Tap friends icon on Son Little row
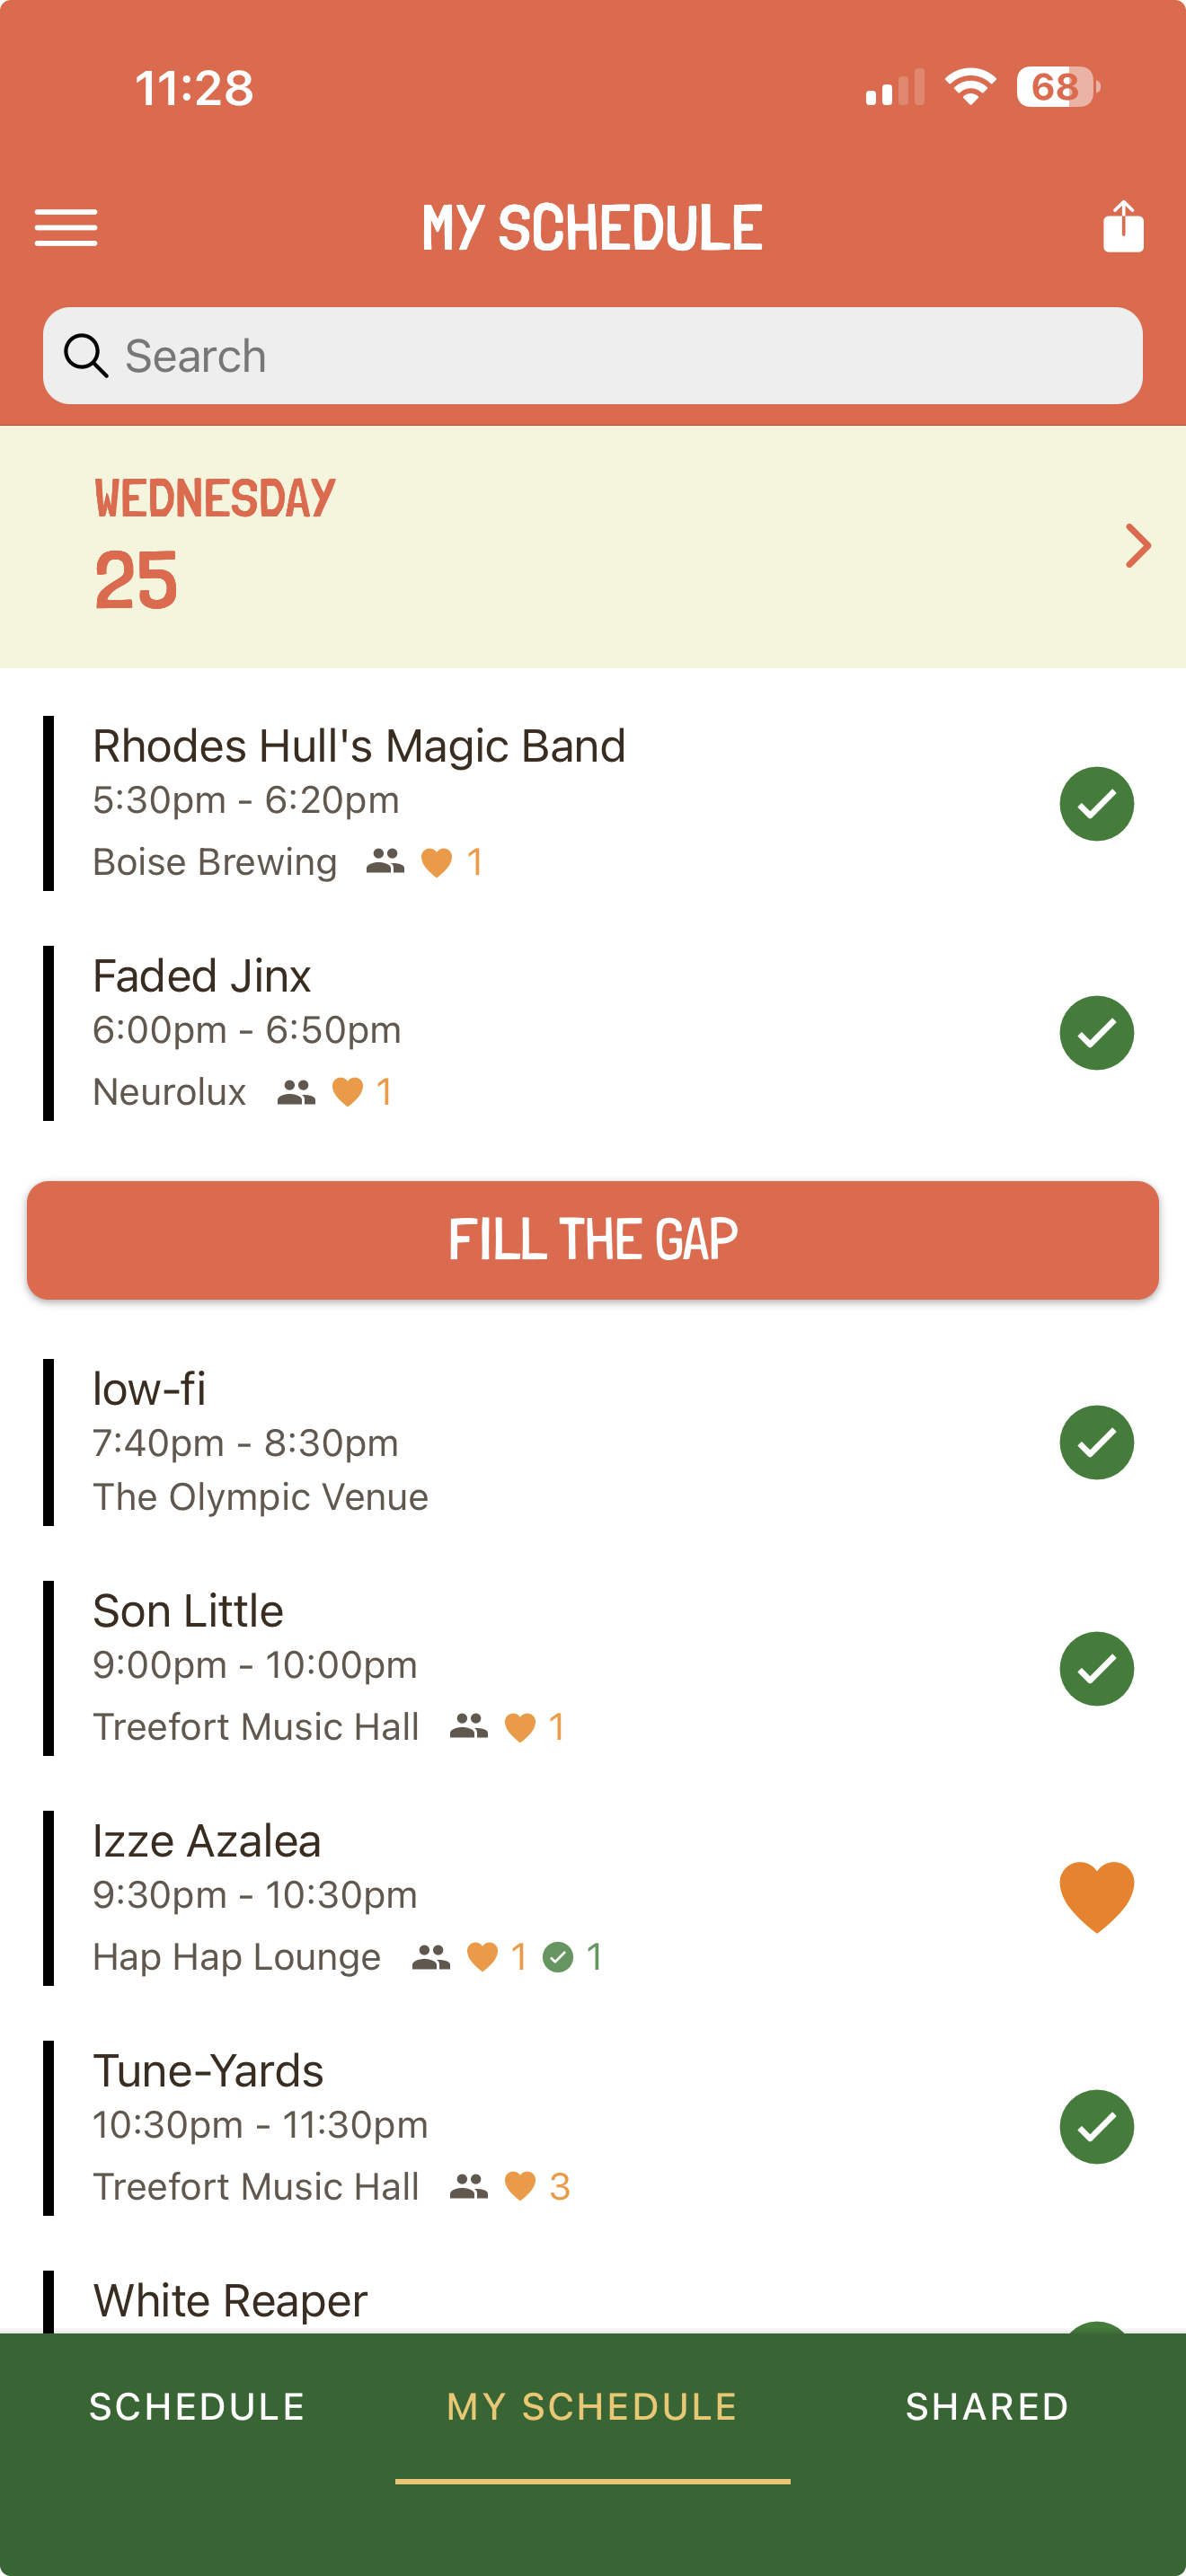1186x2576 pixels. click(468, 1726)
